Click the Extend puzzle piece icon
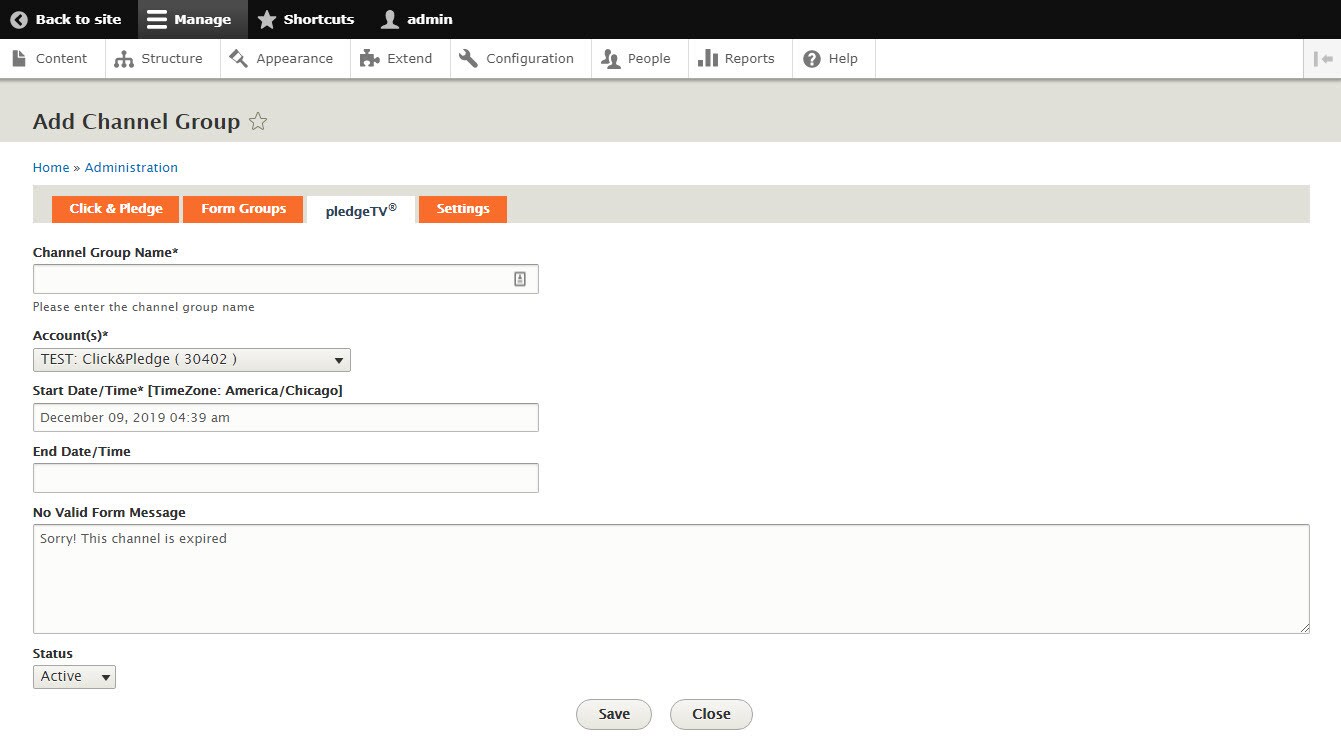Viewport: 1341px width, 743px height. (x=369, y=59)
